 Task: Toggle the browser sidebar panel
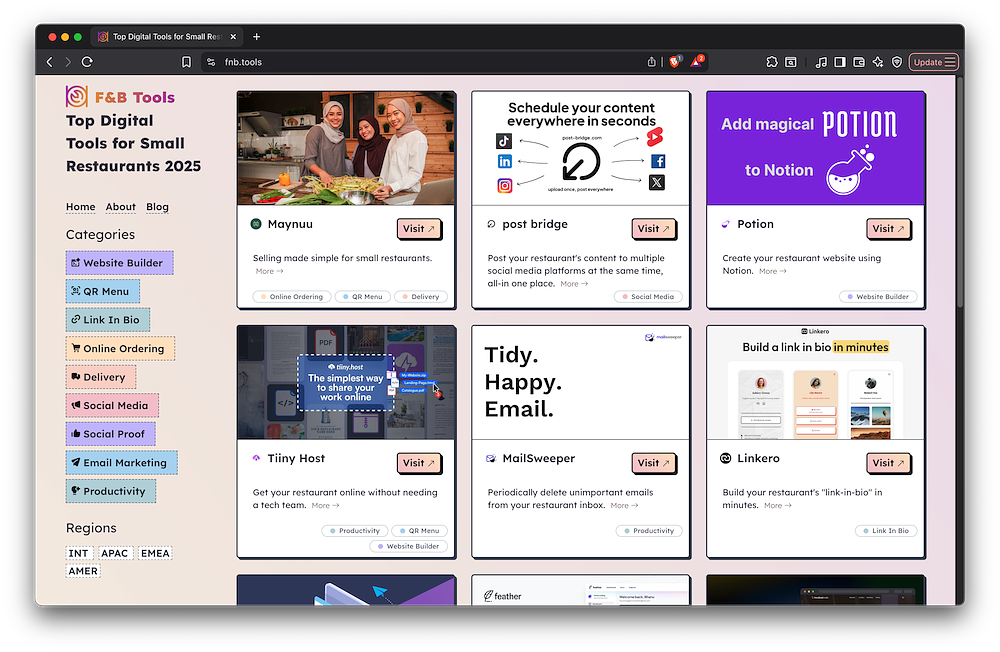(840, 62)
